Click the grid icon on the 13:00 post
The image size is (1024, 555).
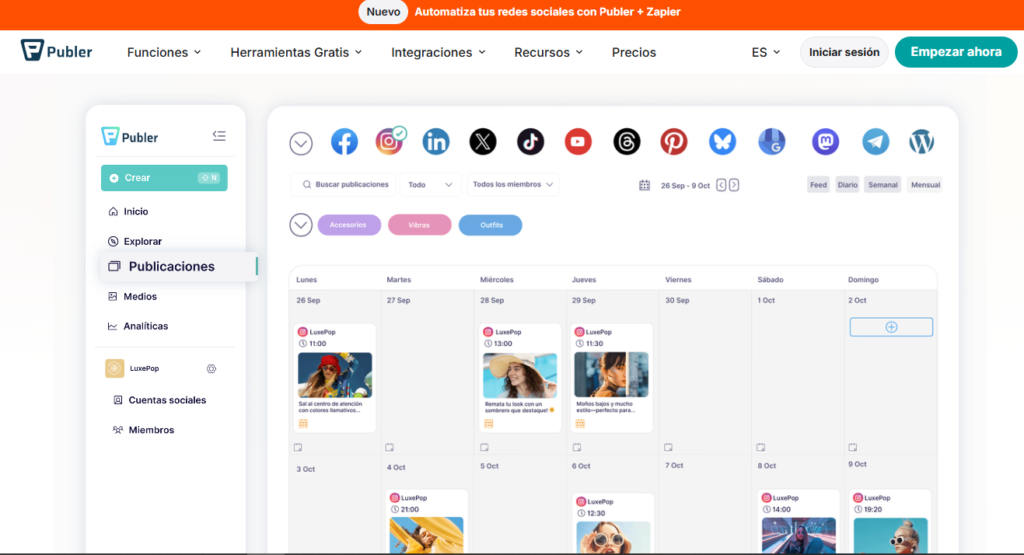click(x=488, y=424)
